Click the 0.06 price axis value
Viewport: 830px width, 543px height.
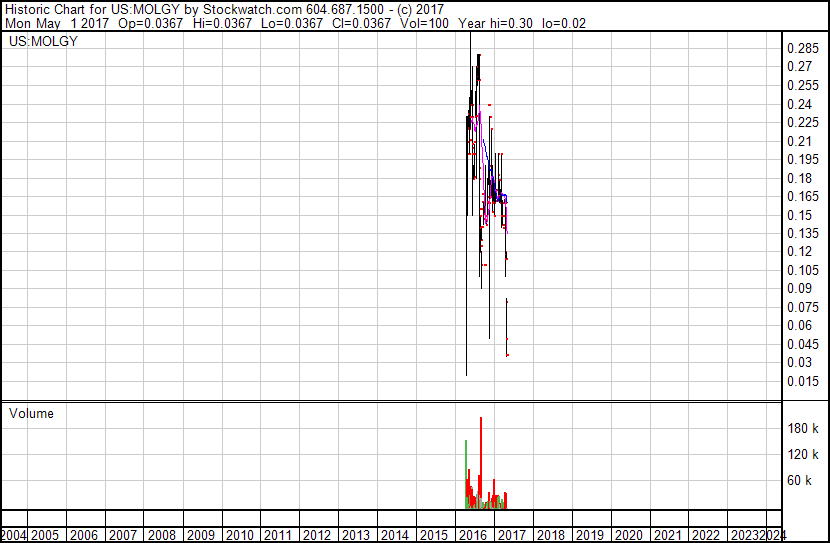click(x=800, y=325)
